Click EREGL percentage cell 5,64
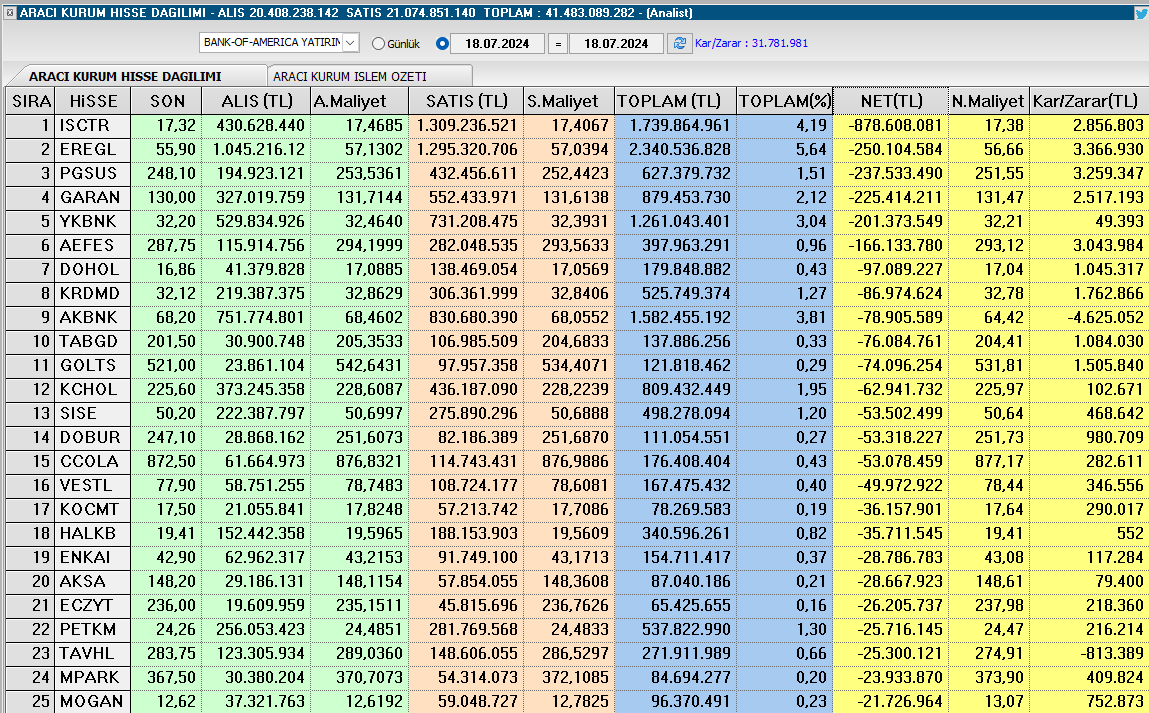 [811, 149]
